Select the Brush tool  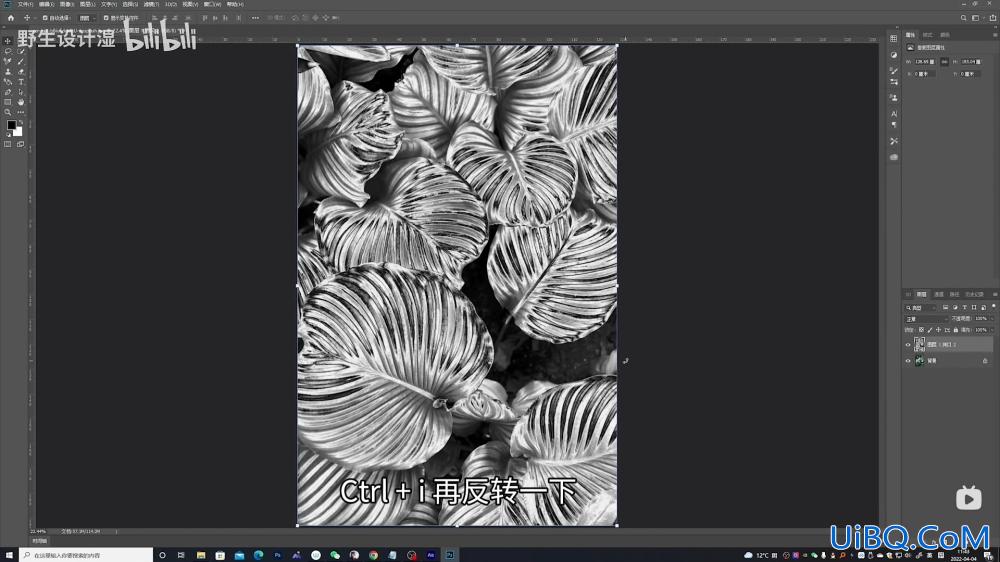point(20,61)
